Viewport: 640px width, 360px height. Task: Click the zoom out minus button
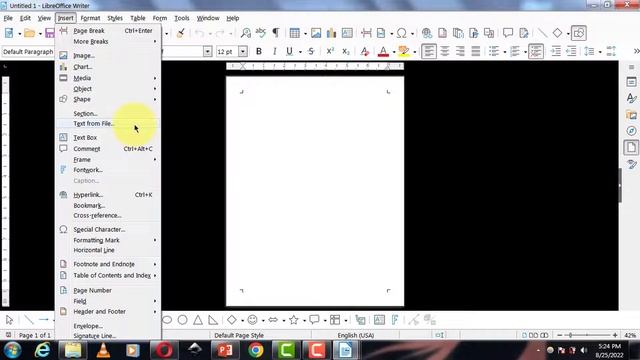[560, 335]
